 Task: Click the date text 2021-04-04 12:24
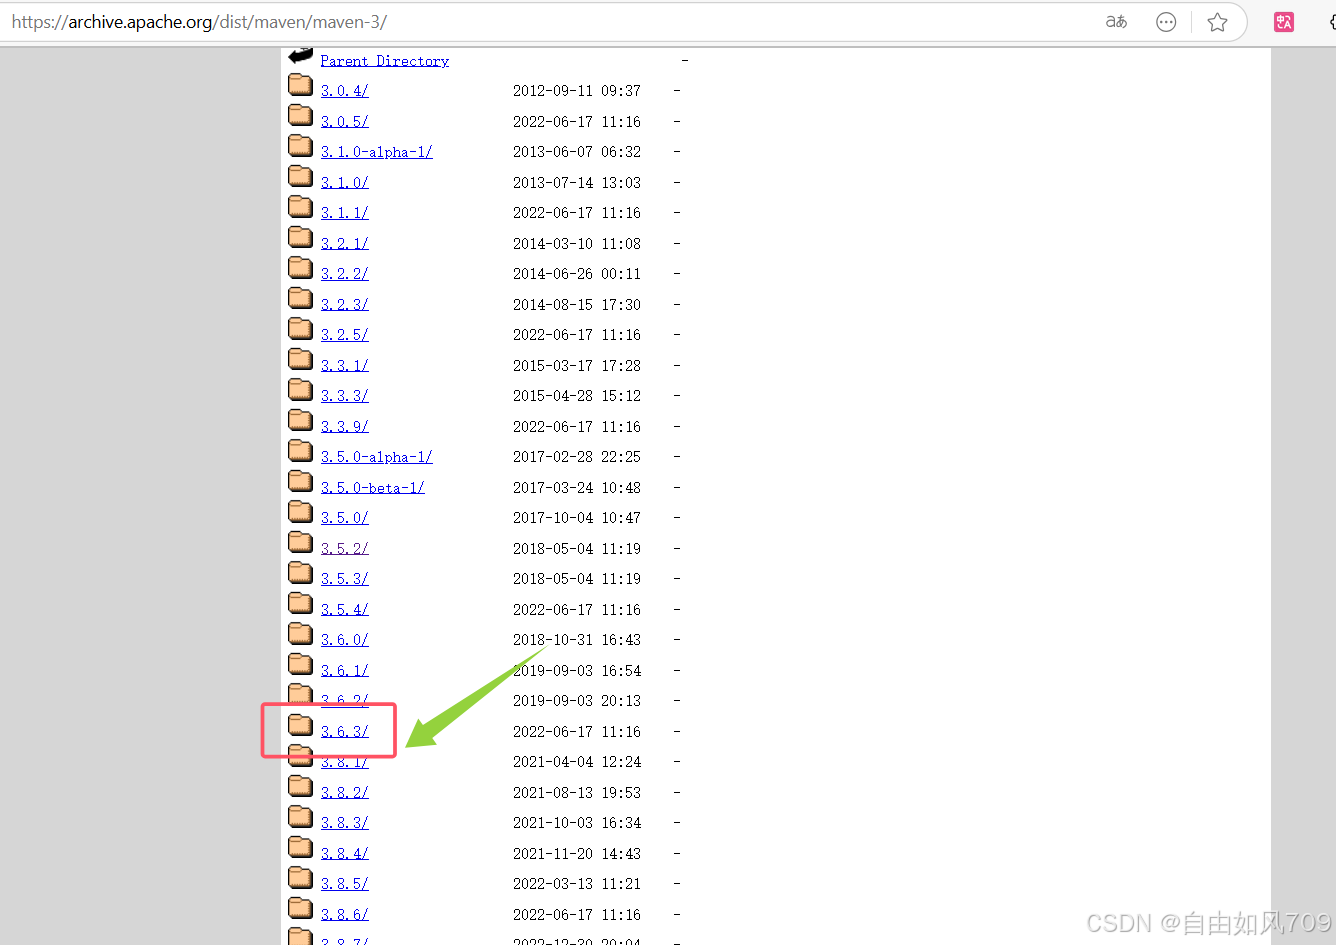[577, 762]
